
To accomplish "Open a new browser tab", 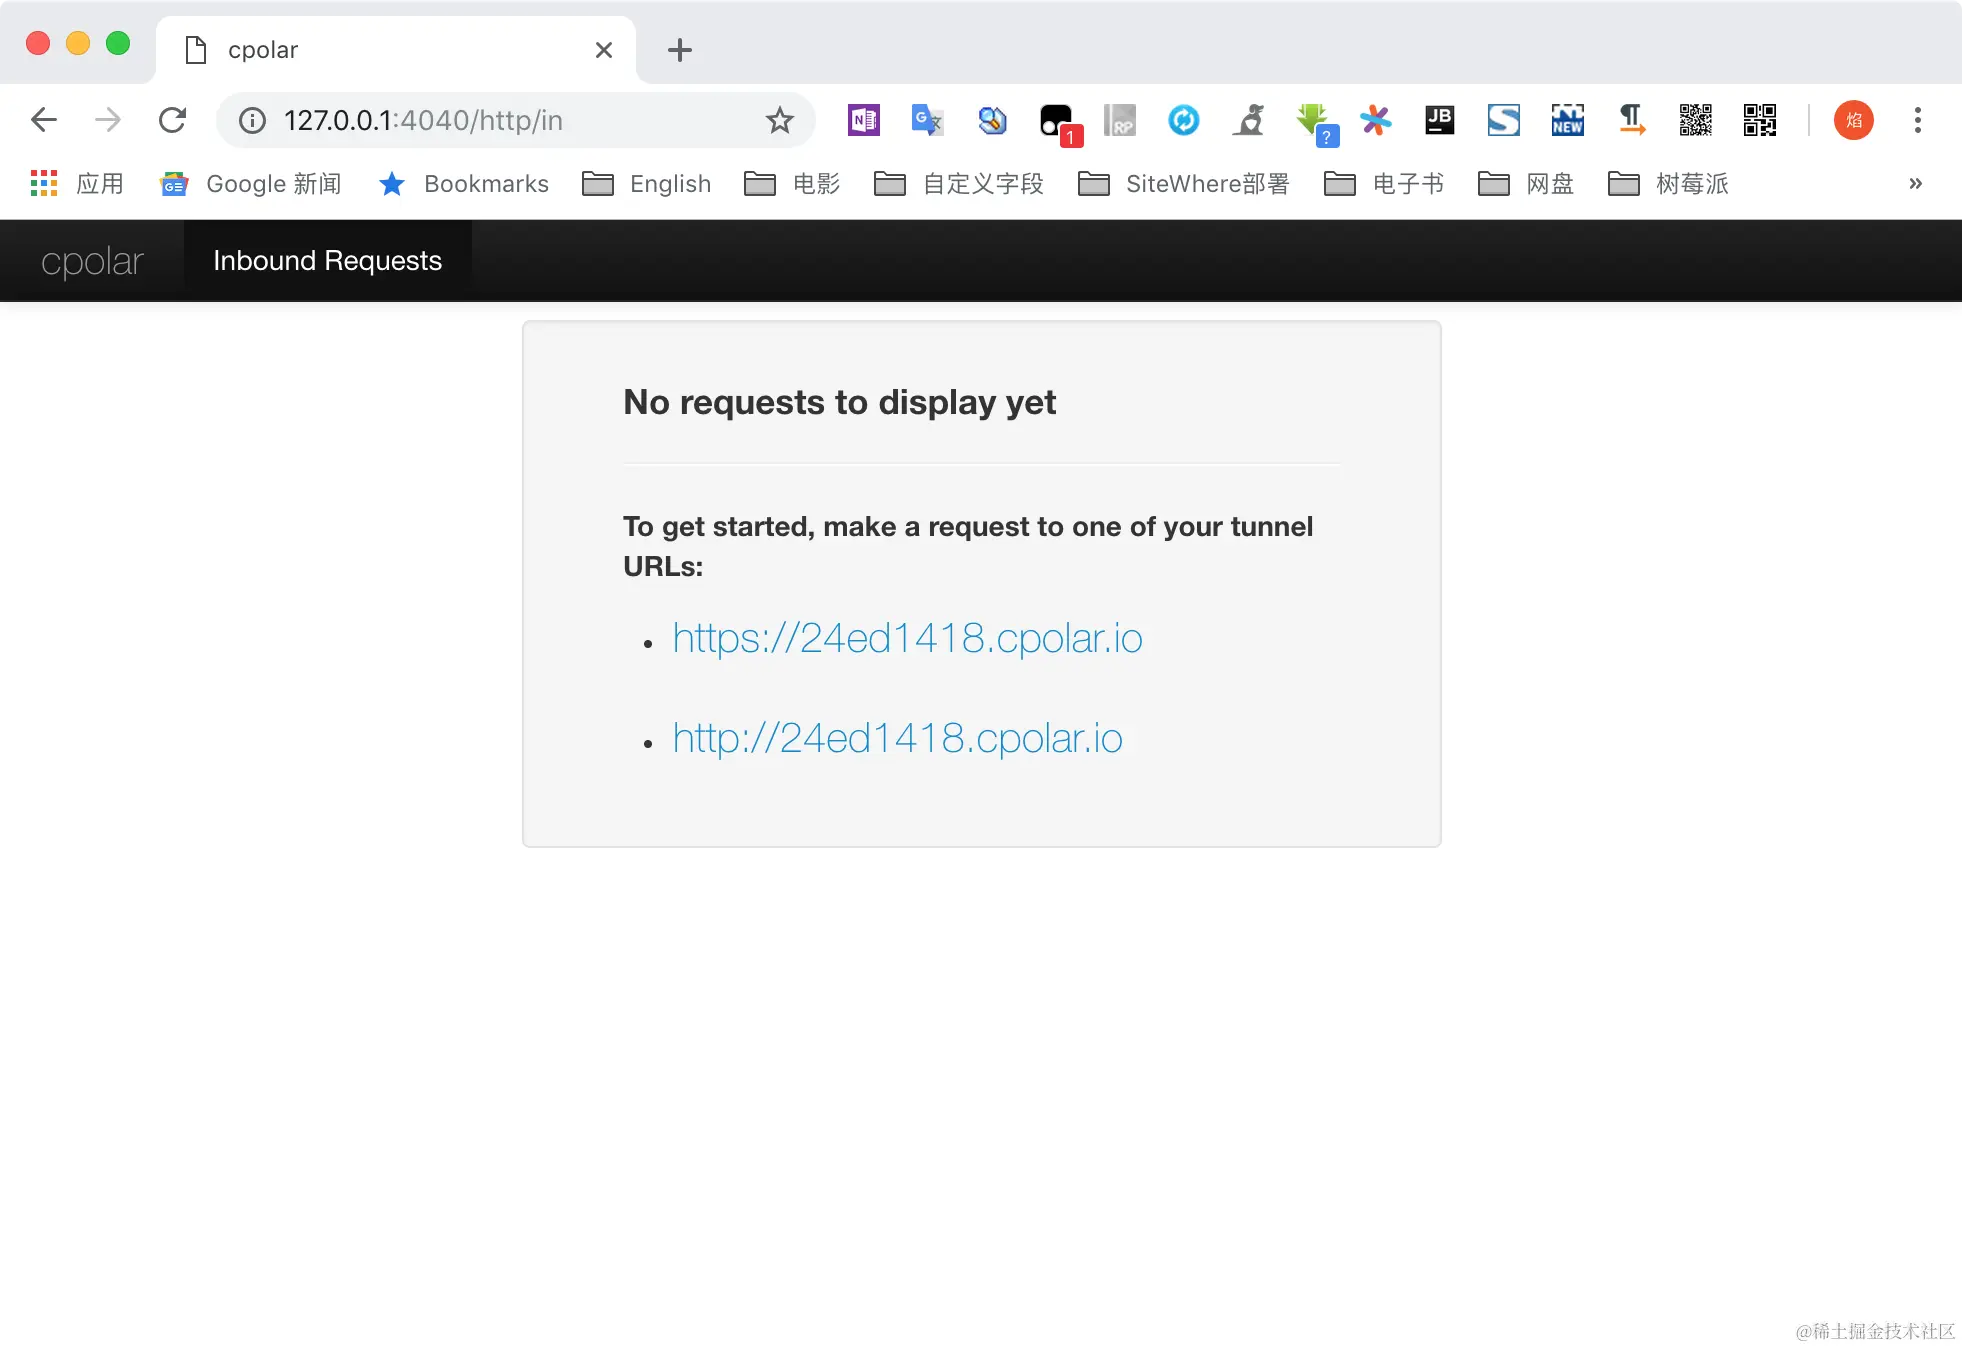I will 680,50.
